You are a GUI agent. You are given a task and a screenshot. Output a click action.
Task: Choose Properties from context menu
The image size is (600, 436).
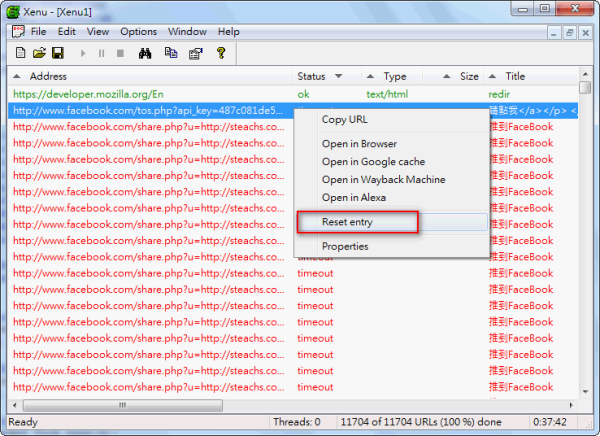click(391, 246)
